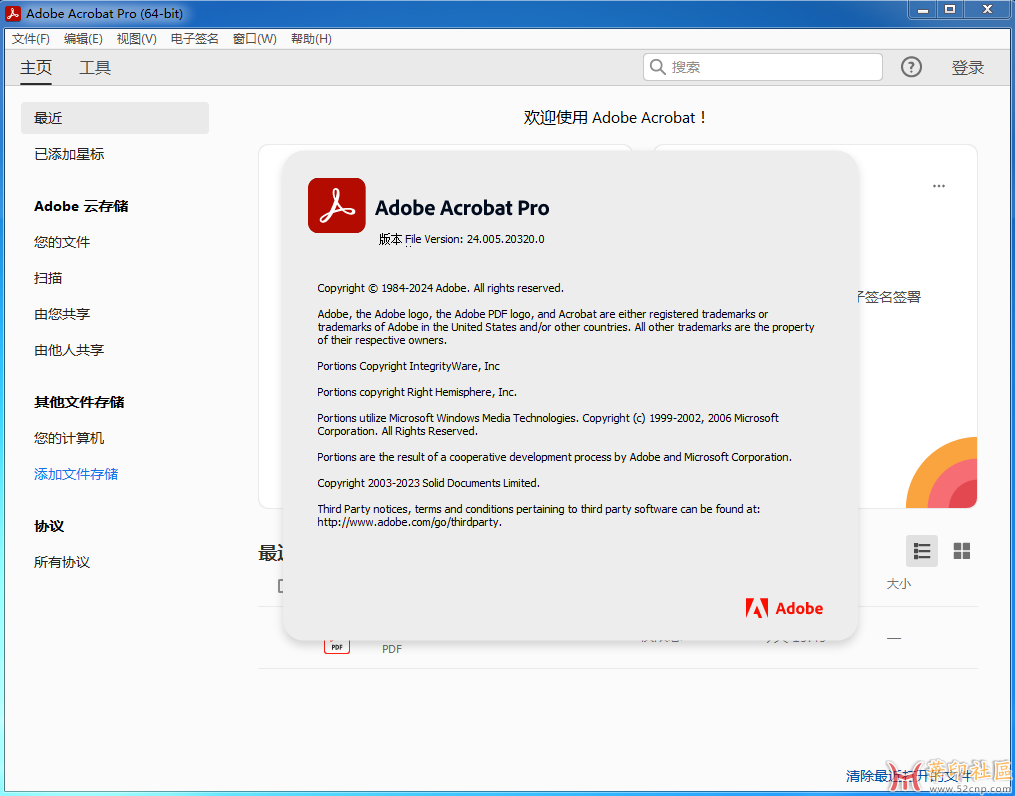1015x796 pixels.
Task: Click the 'Portions Copyright IntegrityWare, Inc' line
Action: point(408,366)
